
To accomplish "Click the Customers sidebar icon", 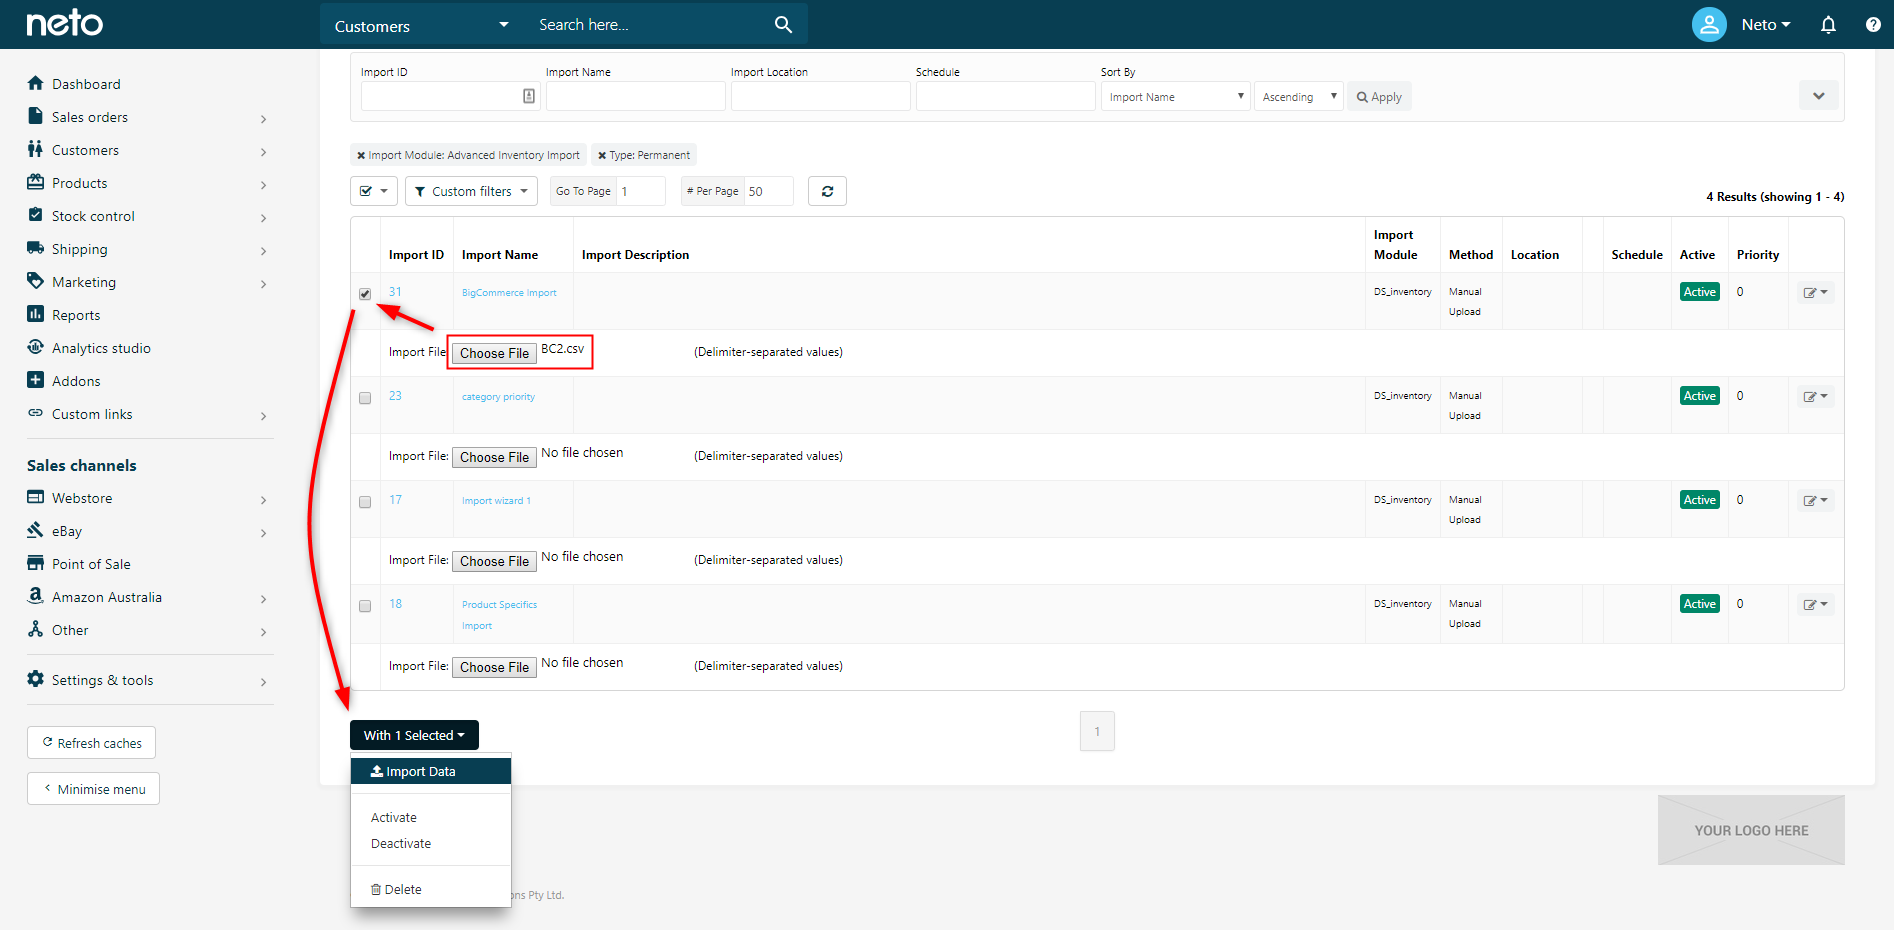I will (x=36, y=149).
